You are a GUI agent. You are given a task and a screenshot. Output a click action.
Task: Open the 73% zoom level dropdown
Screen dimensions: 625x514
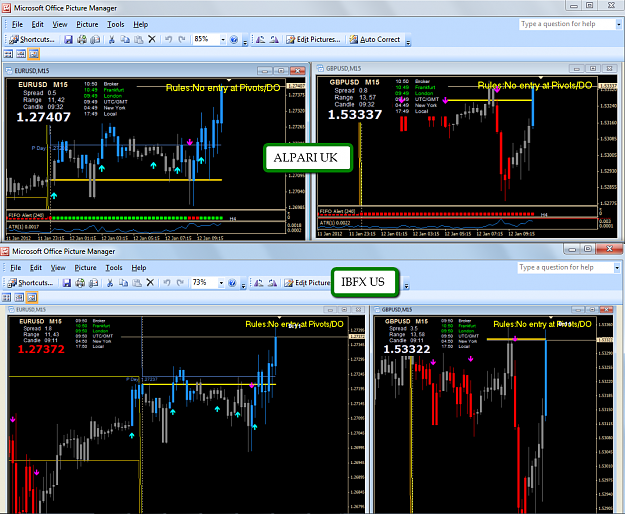pyautogui.click(x=221, y=283)
